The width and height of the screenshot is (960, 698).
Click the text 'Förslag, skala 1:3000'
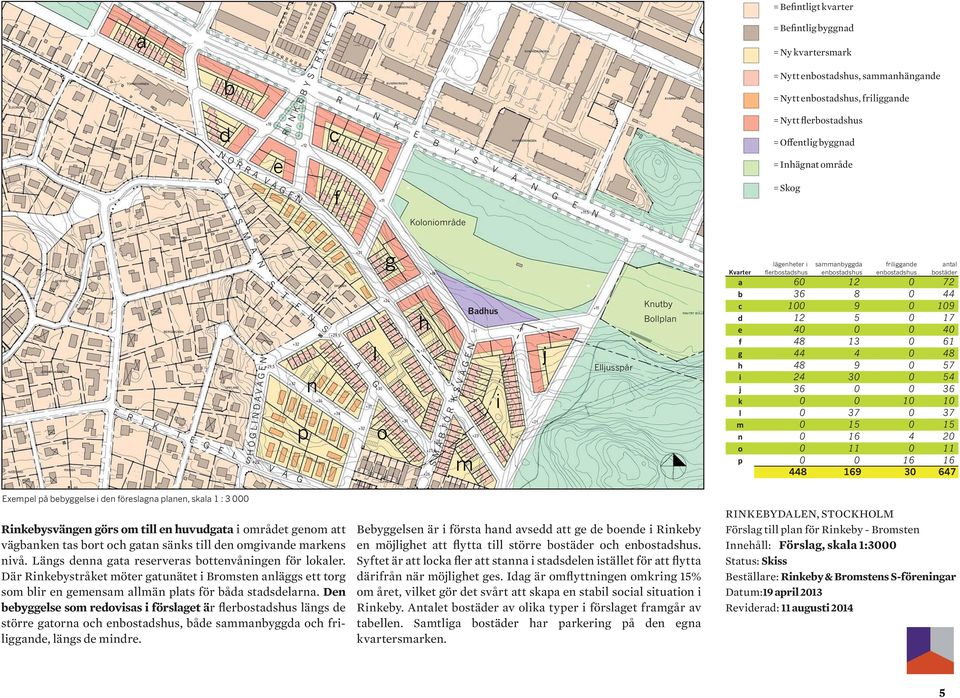coord(838,545)
